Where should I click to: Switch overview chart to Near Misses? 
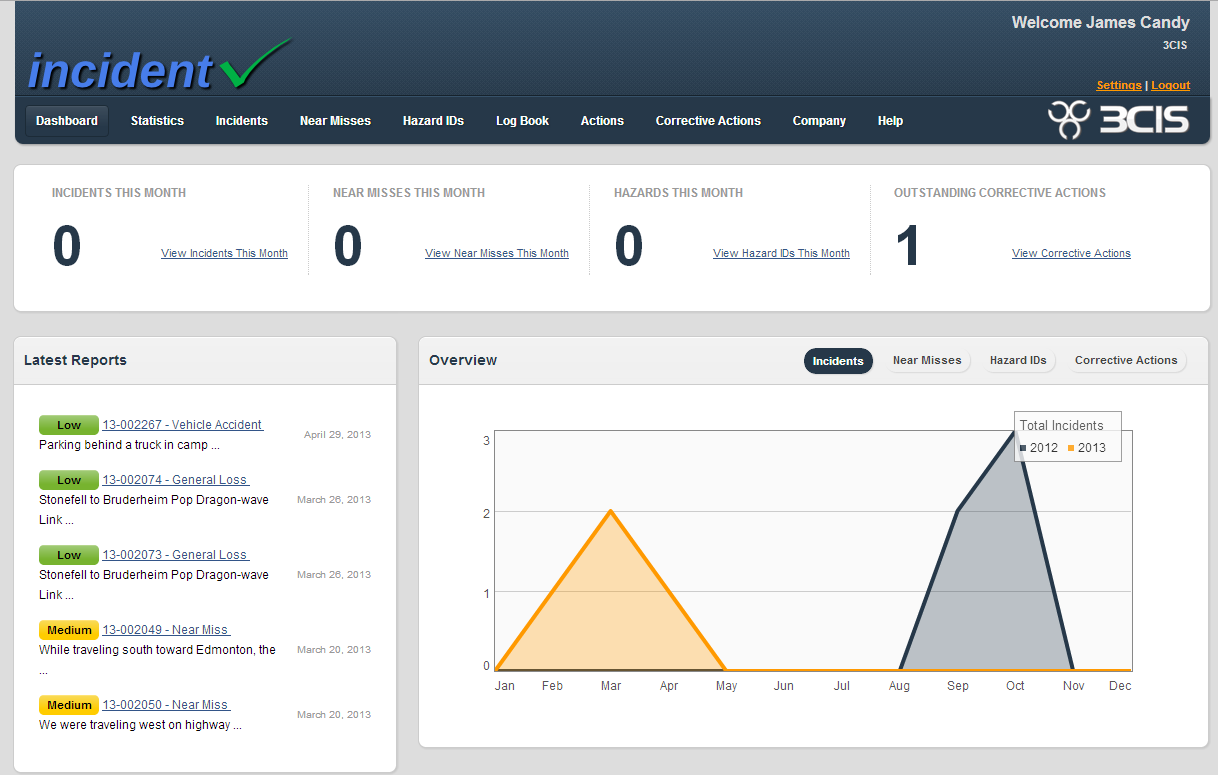[926, 360]
